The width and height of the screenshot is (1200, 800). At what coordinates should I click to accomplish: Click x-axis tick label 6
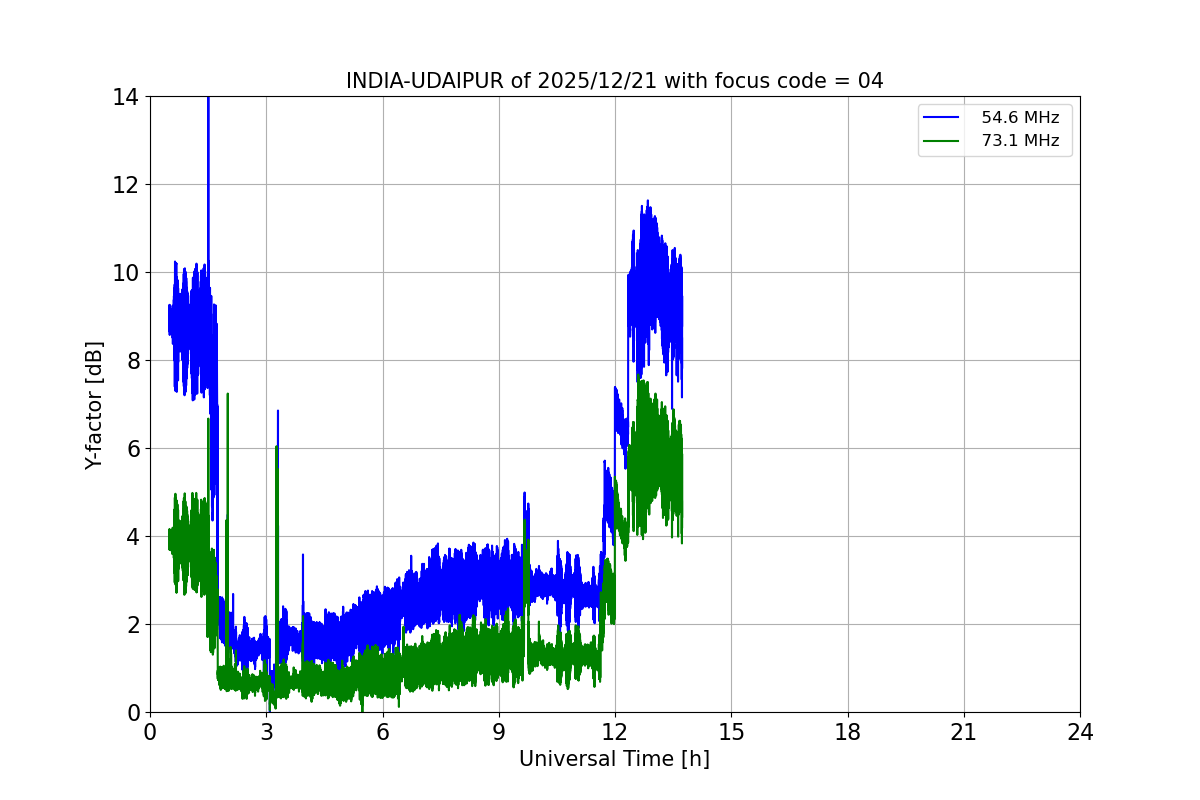coord(382,732)
